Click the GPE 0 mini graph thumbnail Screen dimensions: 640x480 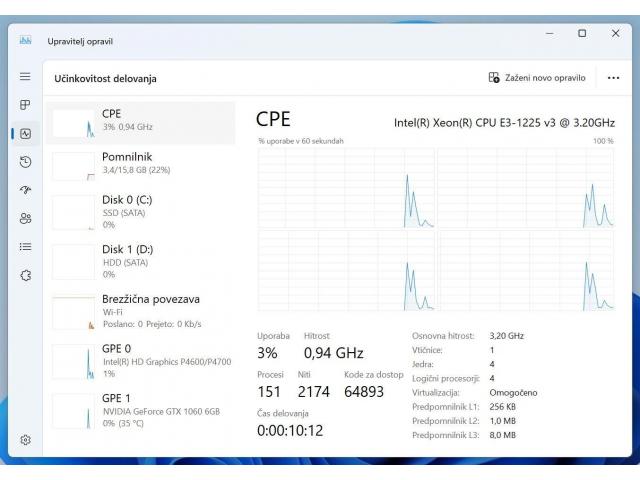tap(73, 362)
